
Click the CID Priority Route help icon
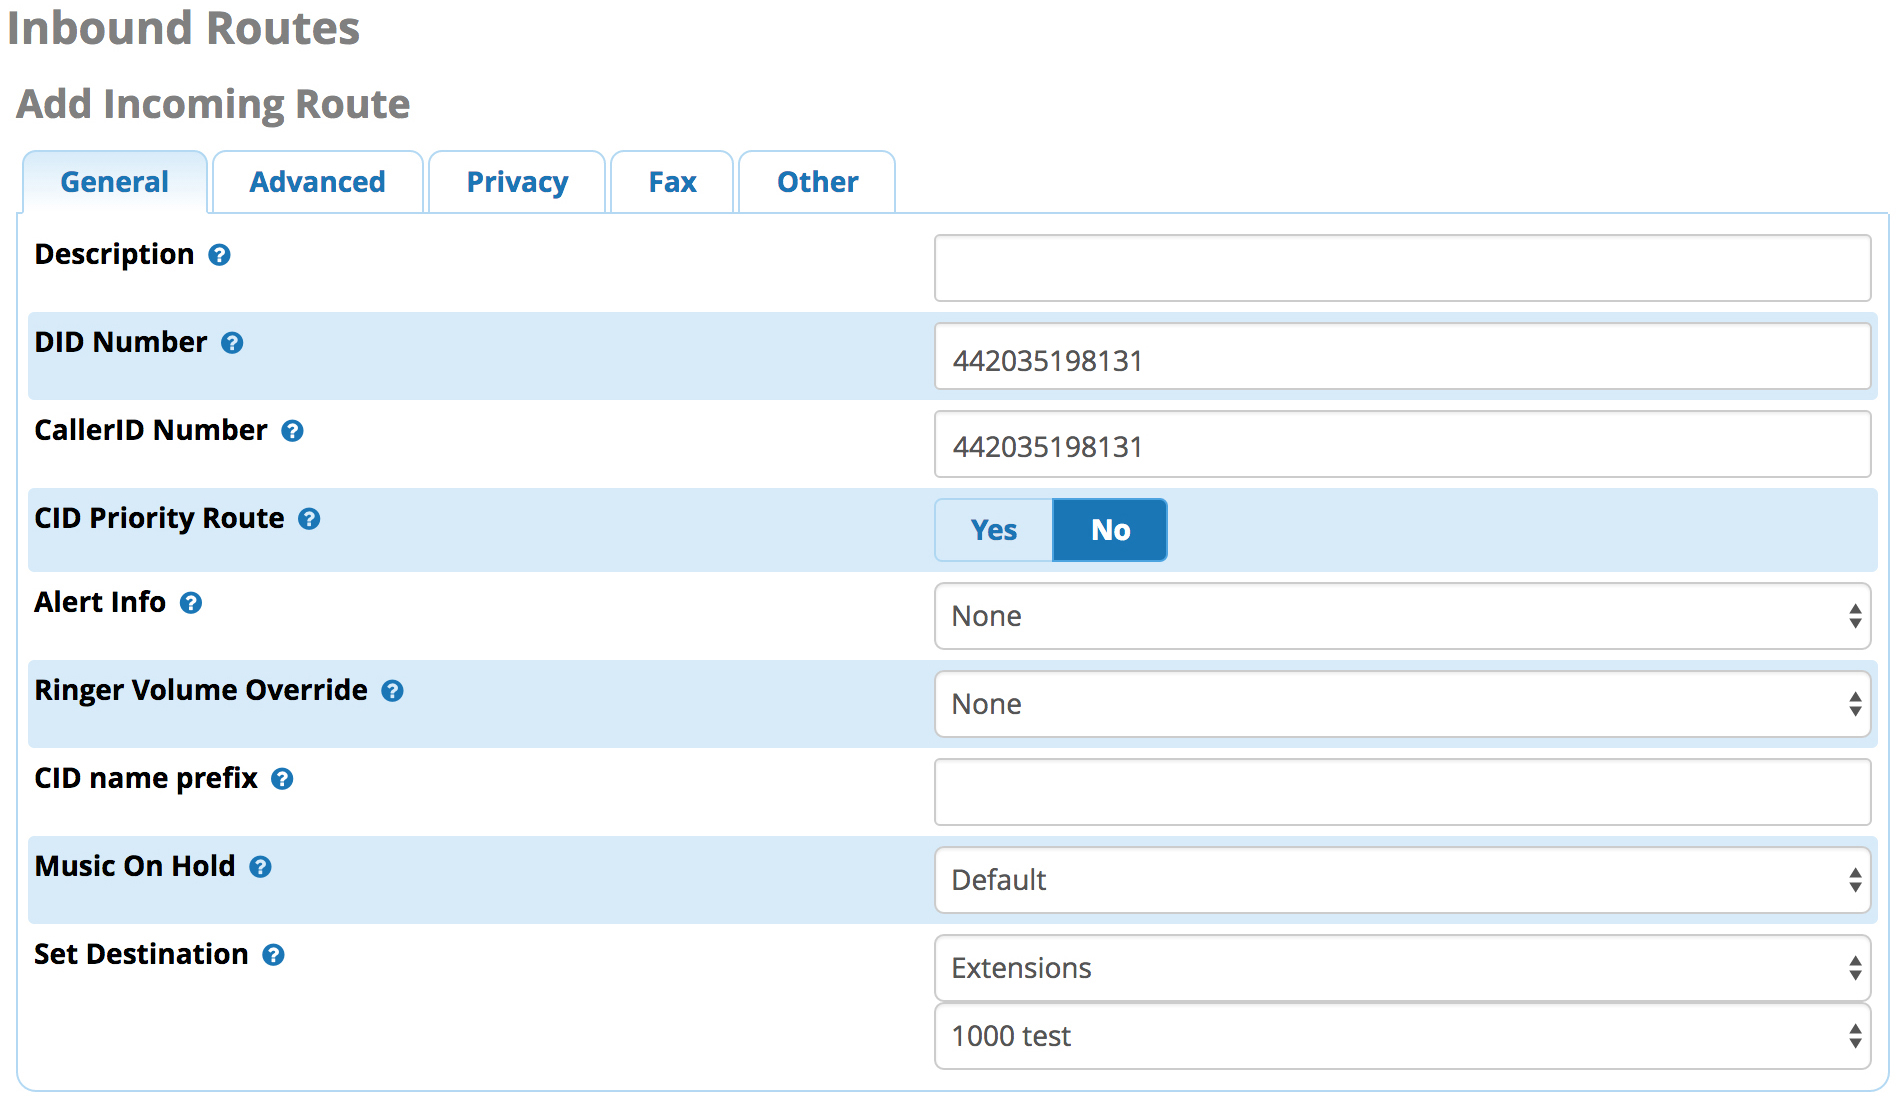(310, 519)
